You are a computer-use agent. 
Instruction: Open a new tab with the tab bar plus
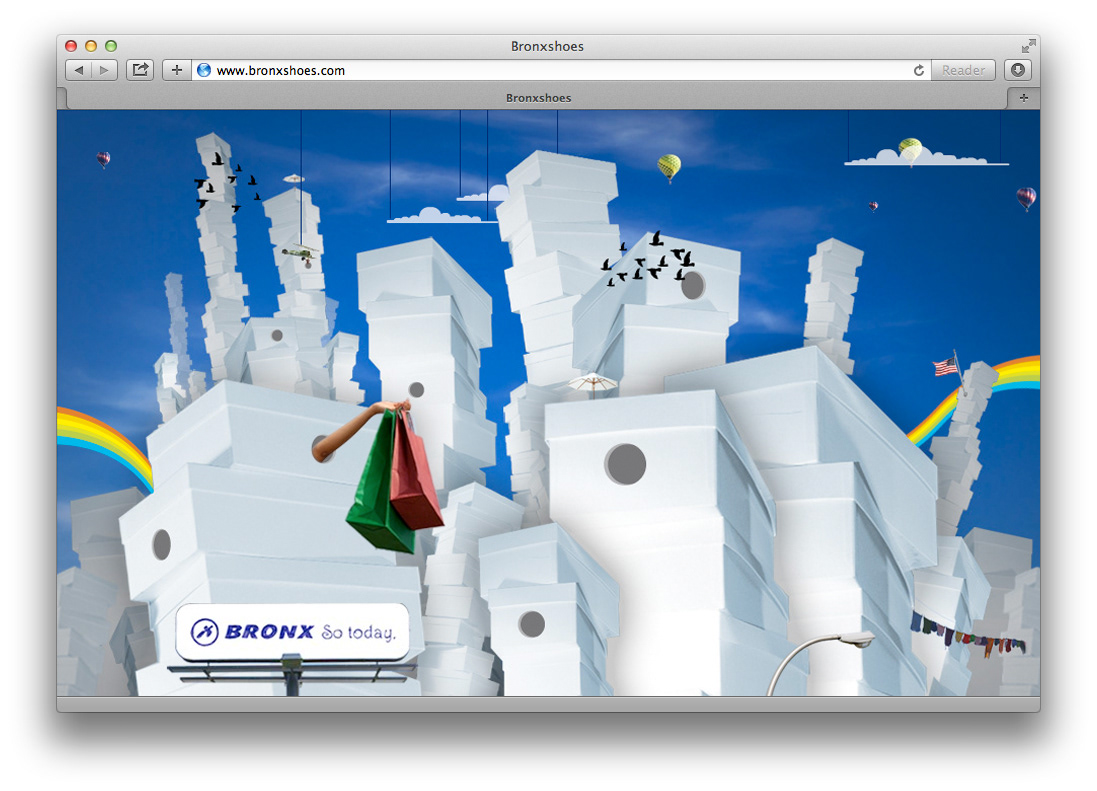pos(1024,98)
